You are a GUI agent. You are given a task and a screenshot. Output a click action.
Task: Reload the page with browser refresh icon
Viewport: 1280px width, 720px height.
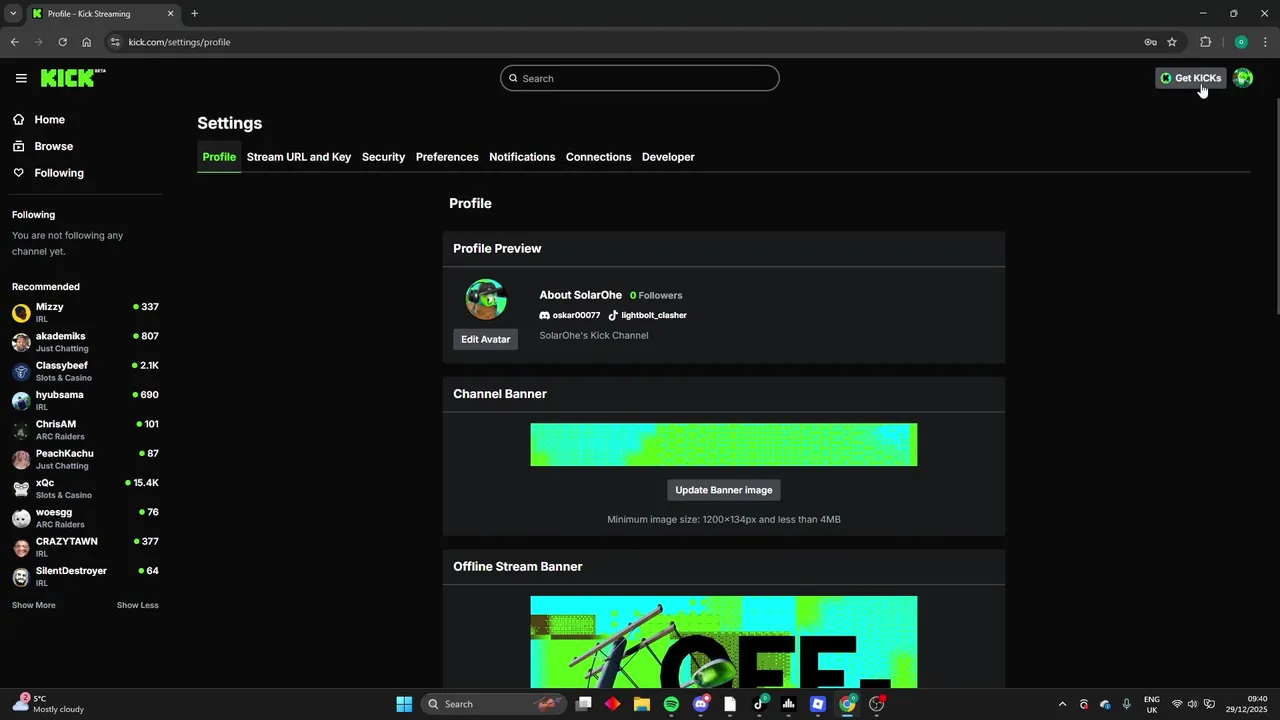click(62, 42)
